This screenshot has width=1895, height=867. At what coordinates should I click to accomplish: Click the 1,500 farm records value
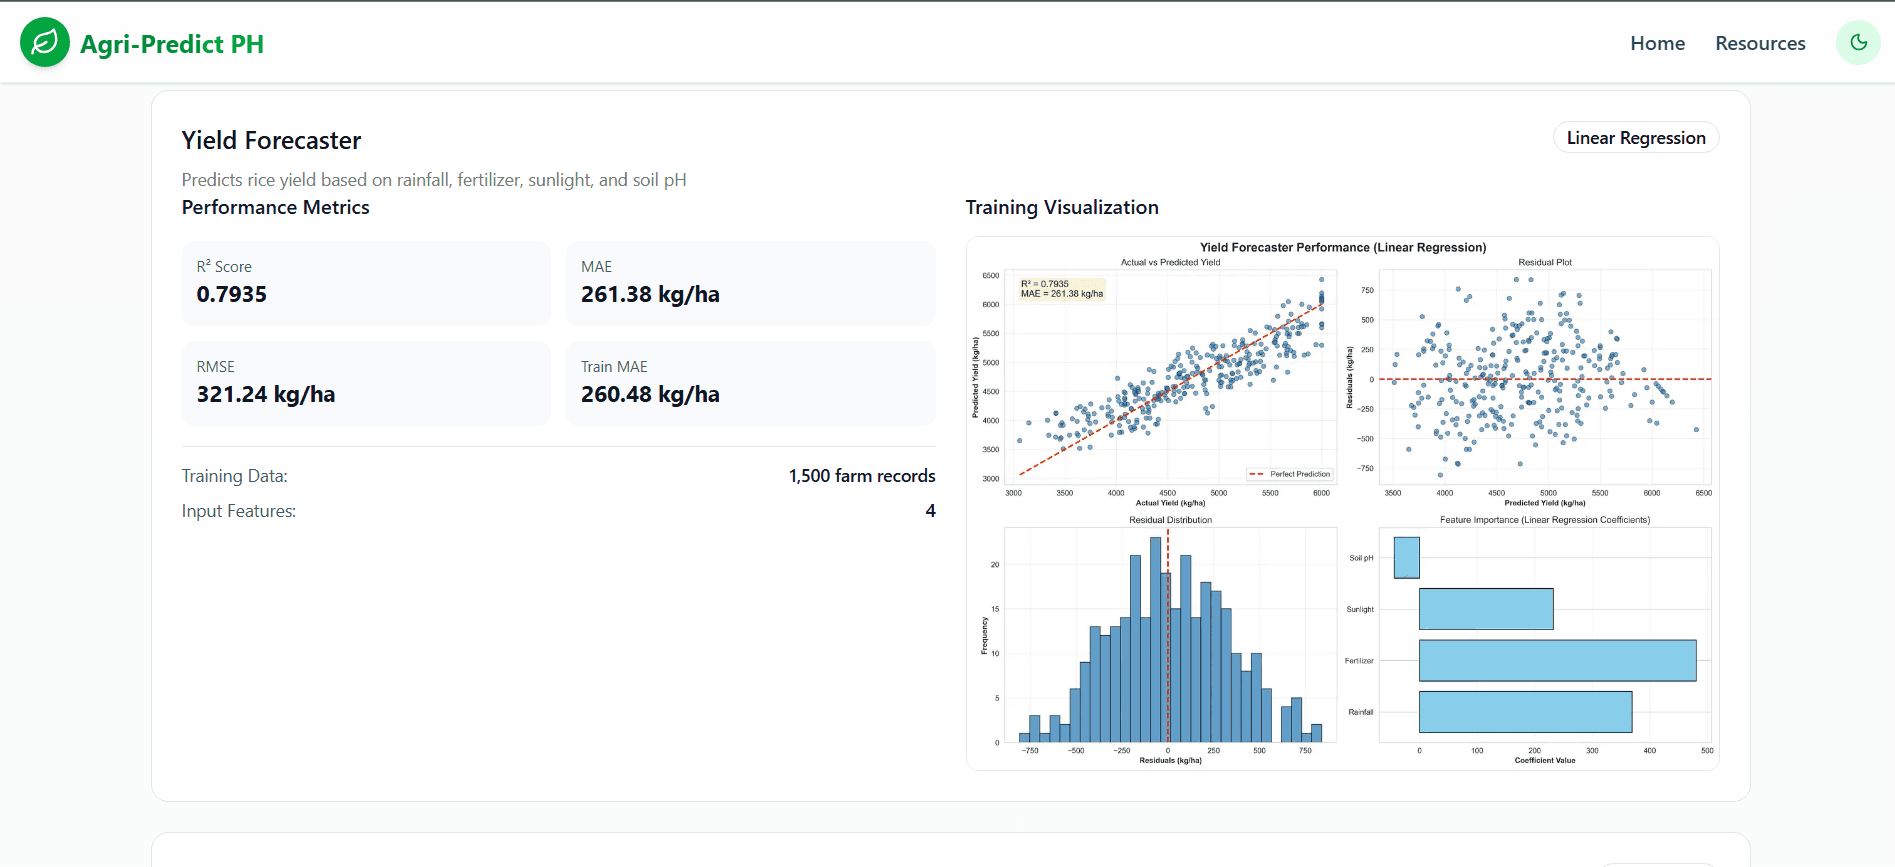[x=862, y=476]
